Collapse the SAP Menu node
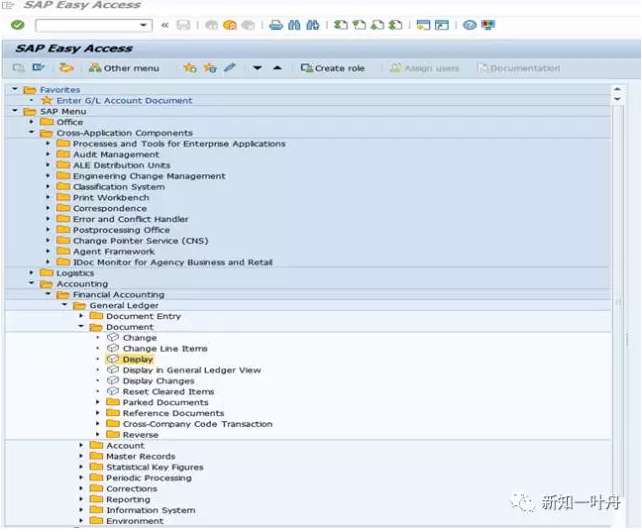Image resolution: width=642 pixels, height=532 pixels. (x=15, y=111)
